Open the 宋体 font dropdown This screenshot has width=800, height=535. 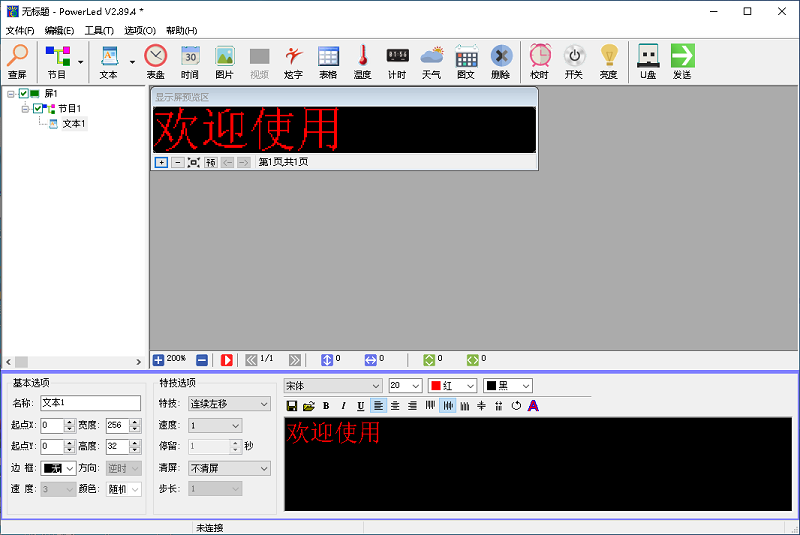pos(333,385)
